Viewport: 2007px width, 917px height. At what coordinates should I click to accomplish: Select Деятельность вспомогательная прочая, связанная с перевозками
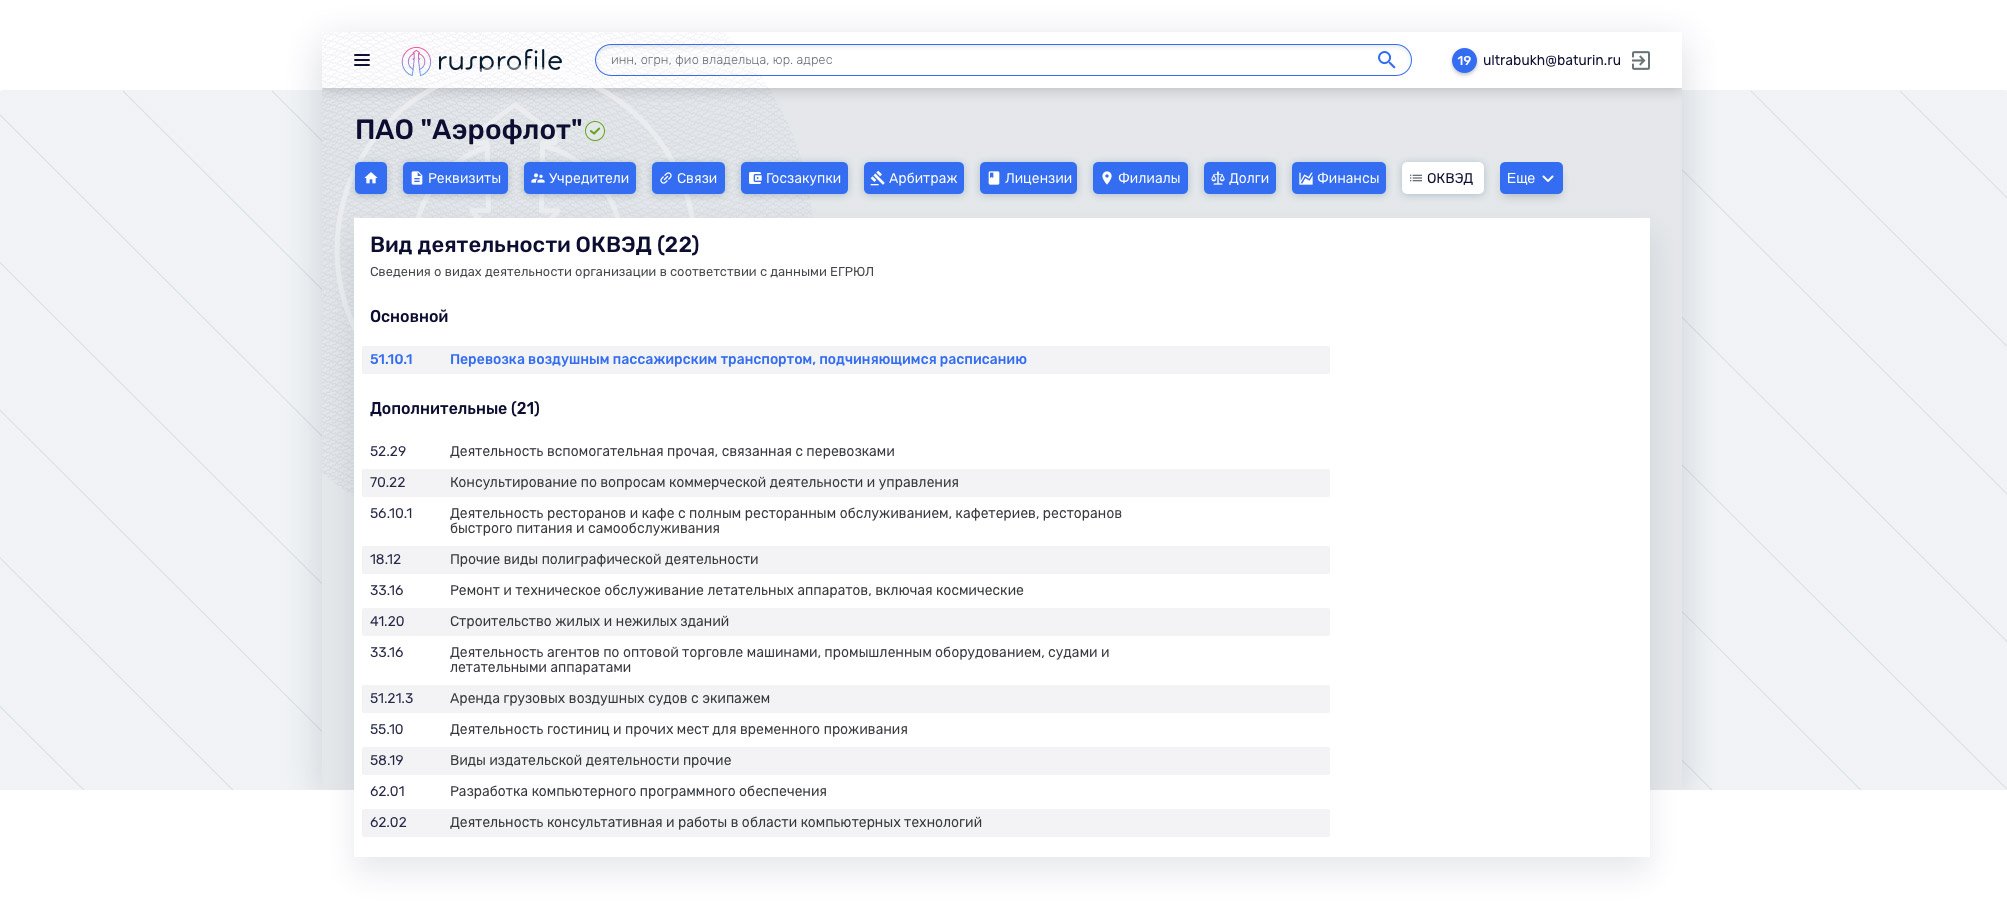tap(672, 451)
